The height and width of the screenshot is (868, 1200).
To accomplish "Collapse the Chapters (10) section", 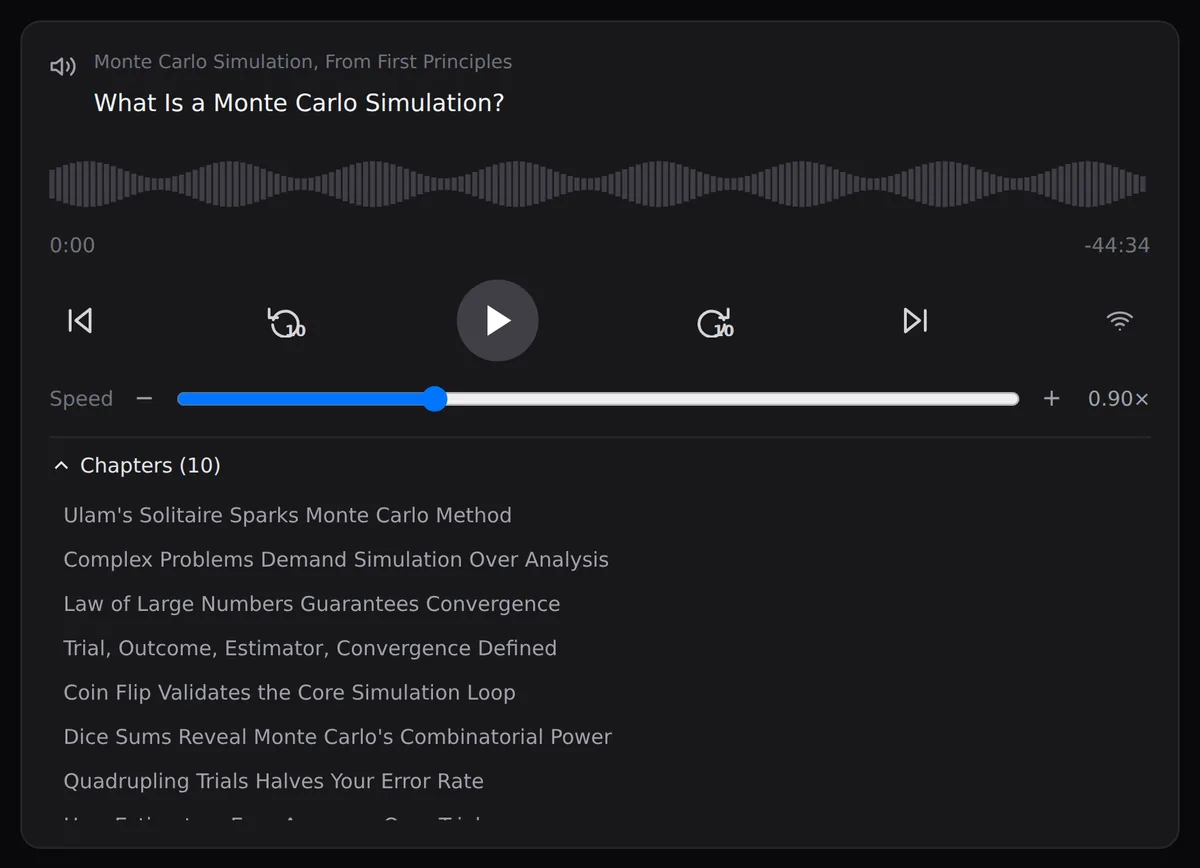I will coord(136,465).
